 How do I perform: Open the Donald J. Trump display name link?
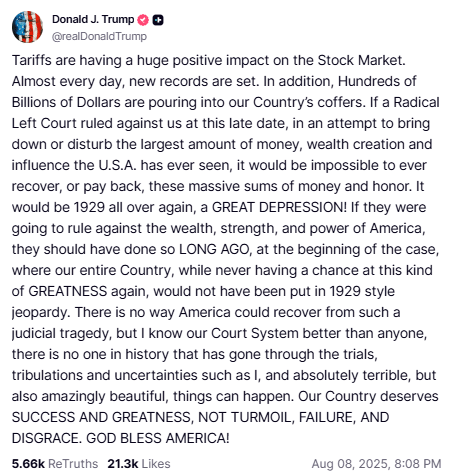[93, 19]
